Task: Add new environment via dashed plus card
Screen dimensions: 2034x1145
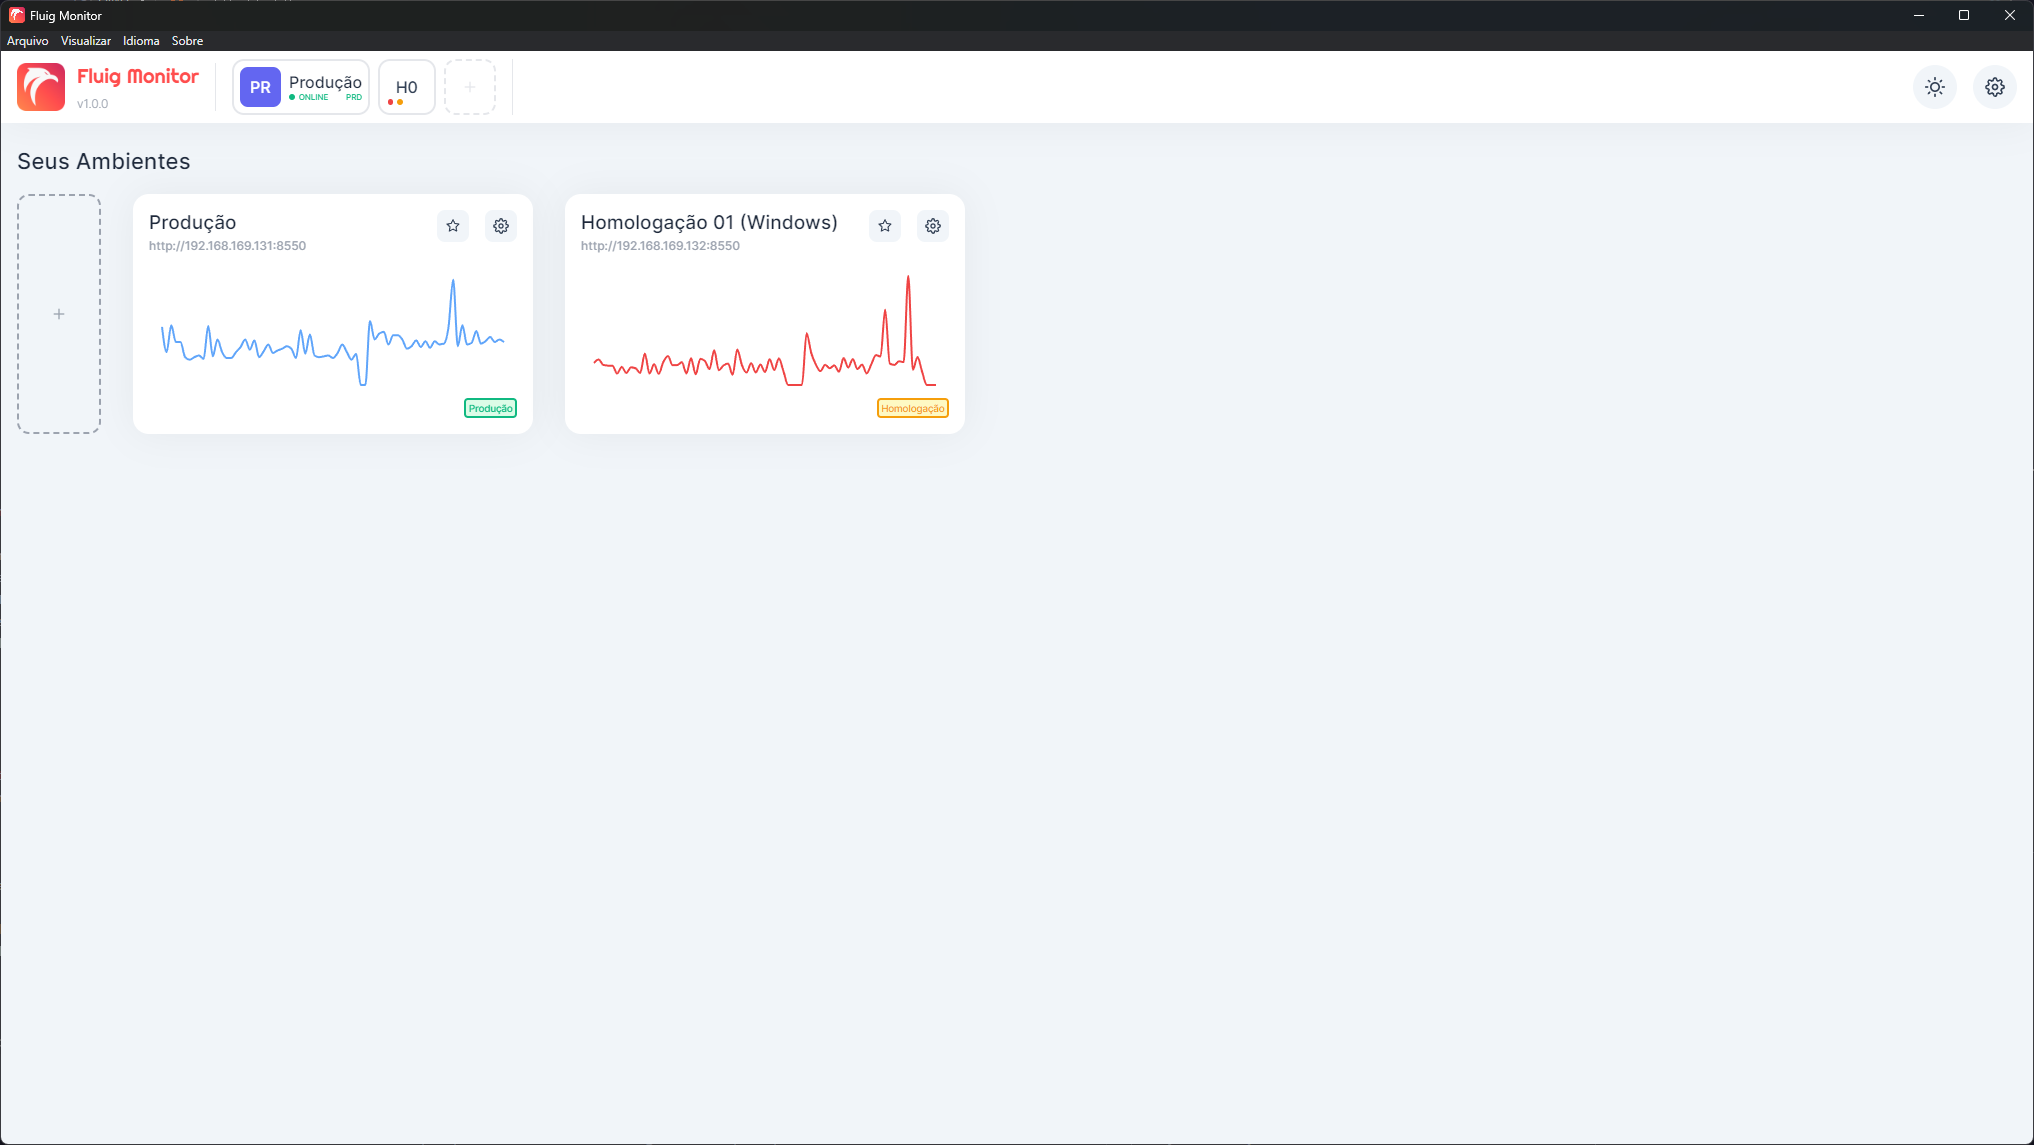Action: (x=59, y=314)
